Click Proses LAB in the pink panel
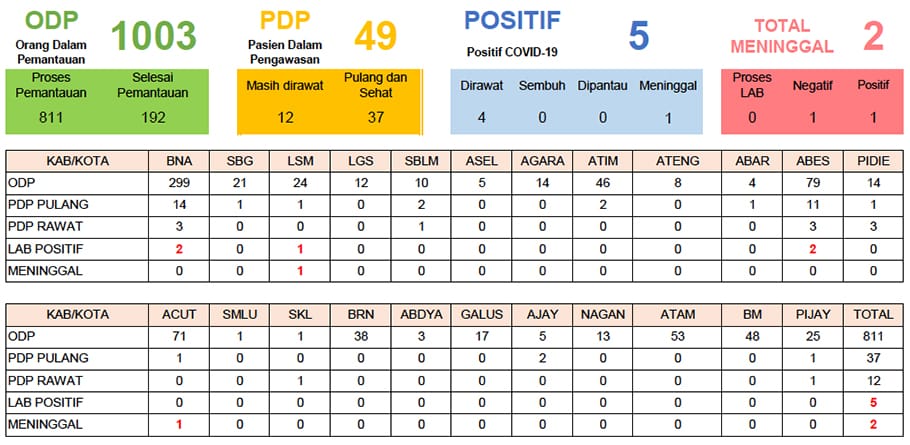 (x=752, y=85)
